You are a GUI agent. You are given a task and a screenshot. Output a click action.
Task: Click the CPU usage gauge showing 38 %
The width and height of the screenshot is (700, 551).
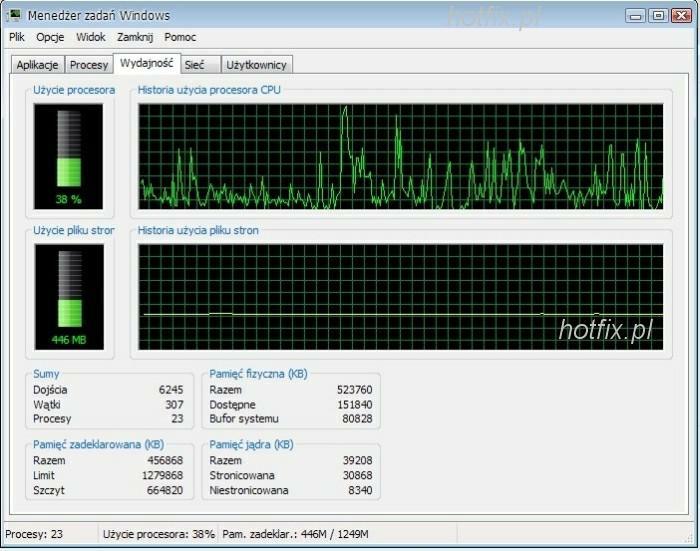coord(68,155)
